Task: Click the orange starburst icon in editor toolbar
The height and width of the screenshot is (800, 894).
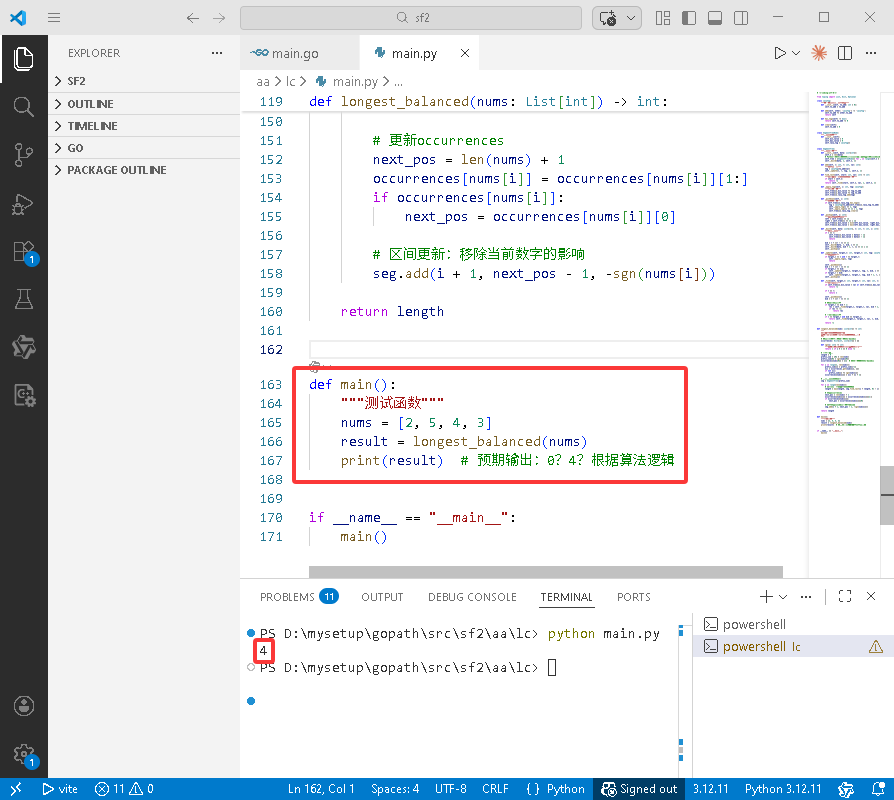Action: coord(819,53)
